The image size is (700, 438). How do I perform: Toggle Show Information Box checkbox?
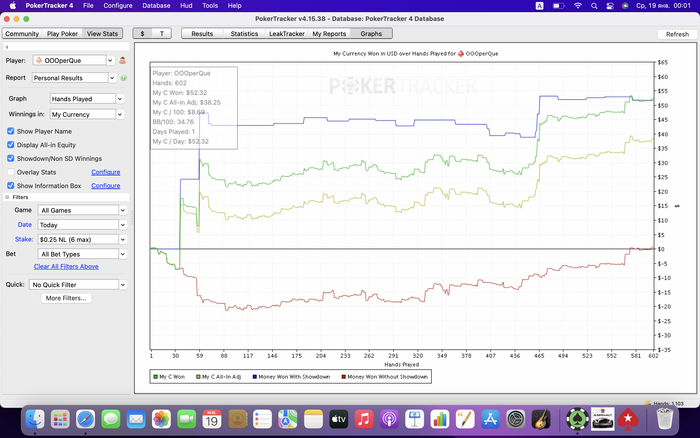[11, 185]
